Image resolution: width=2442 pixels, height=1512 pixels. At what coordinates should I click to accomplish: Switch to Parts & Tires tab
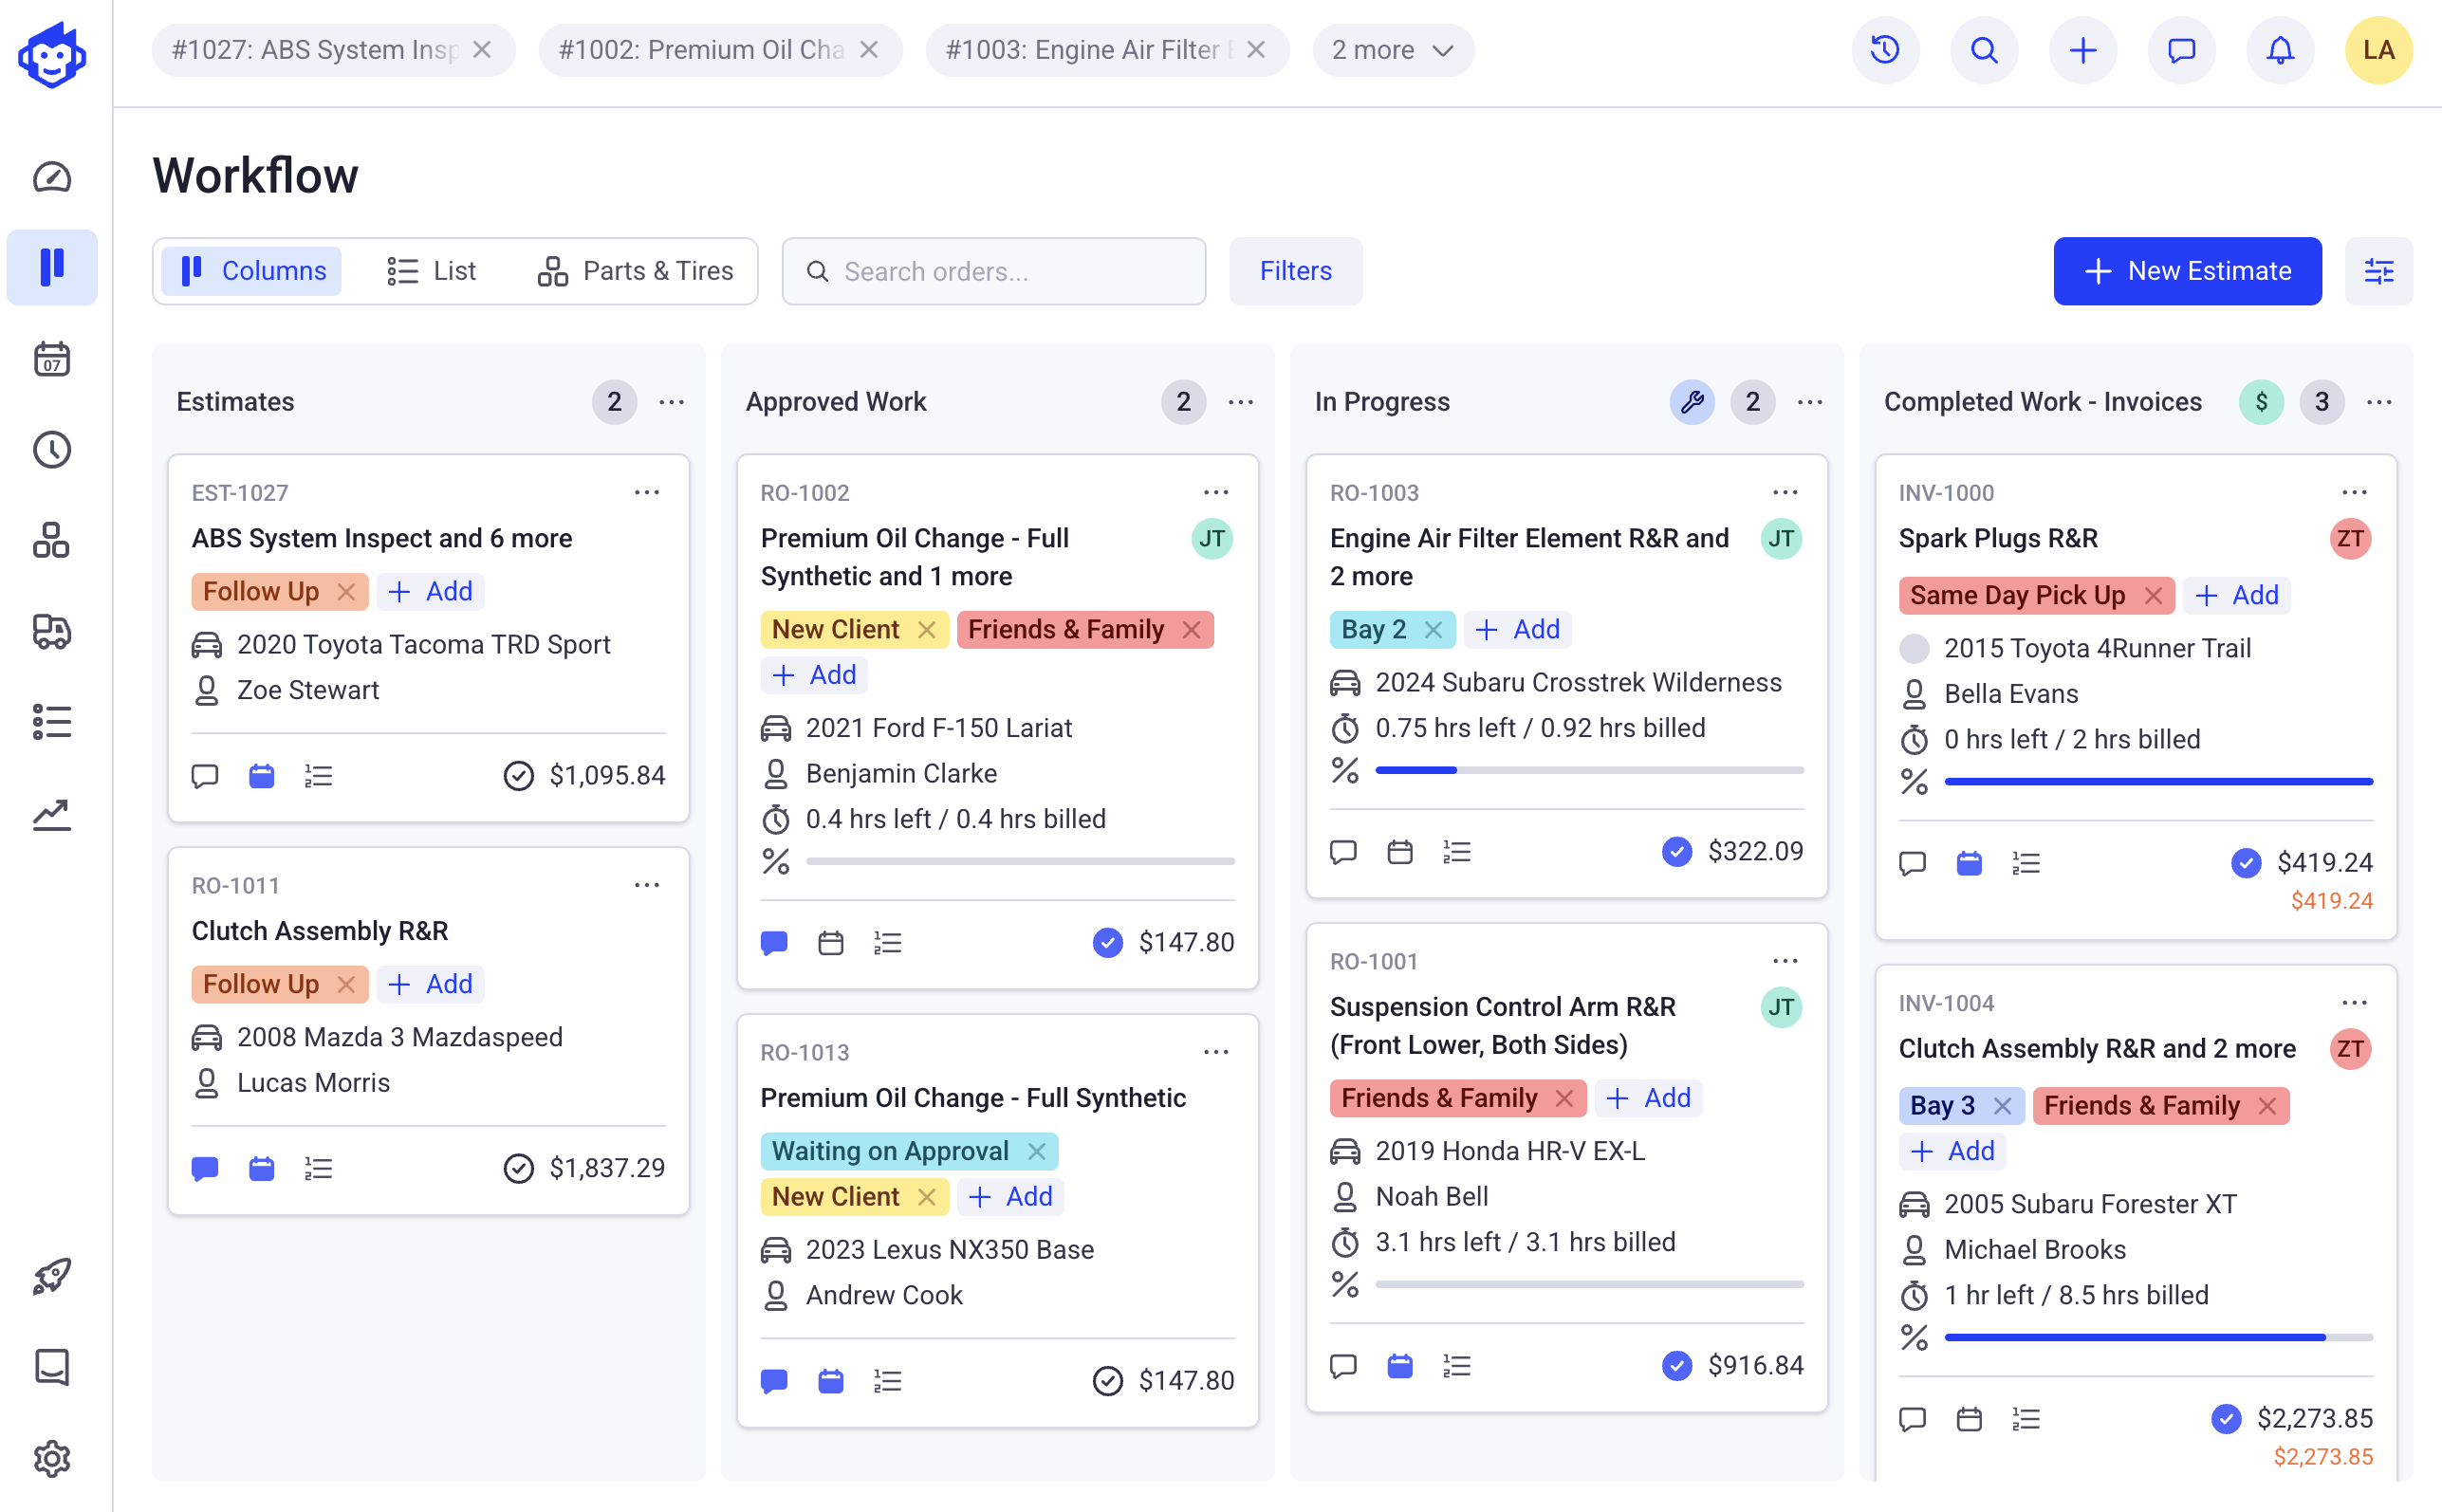(636, 271)
